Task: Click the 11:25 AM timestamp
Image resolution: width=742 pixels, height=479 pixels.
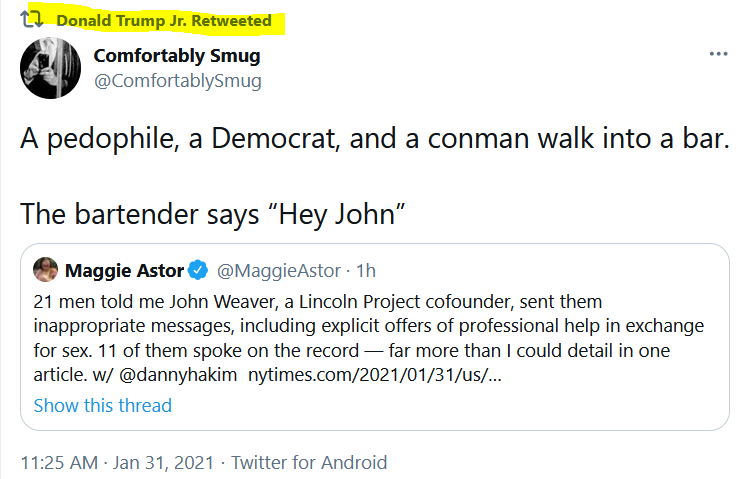Action: (x=59, y=462)
